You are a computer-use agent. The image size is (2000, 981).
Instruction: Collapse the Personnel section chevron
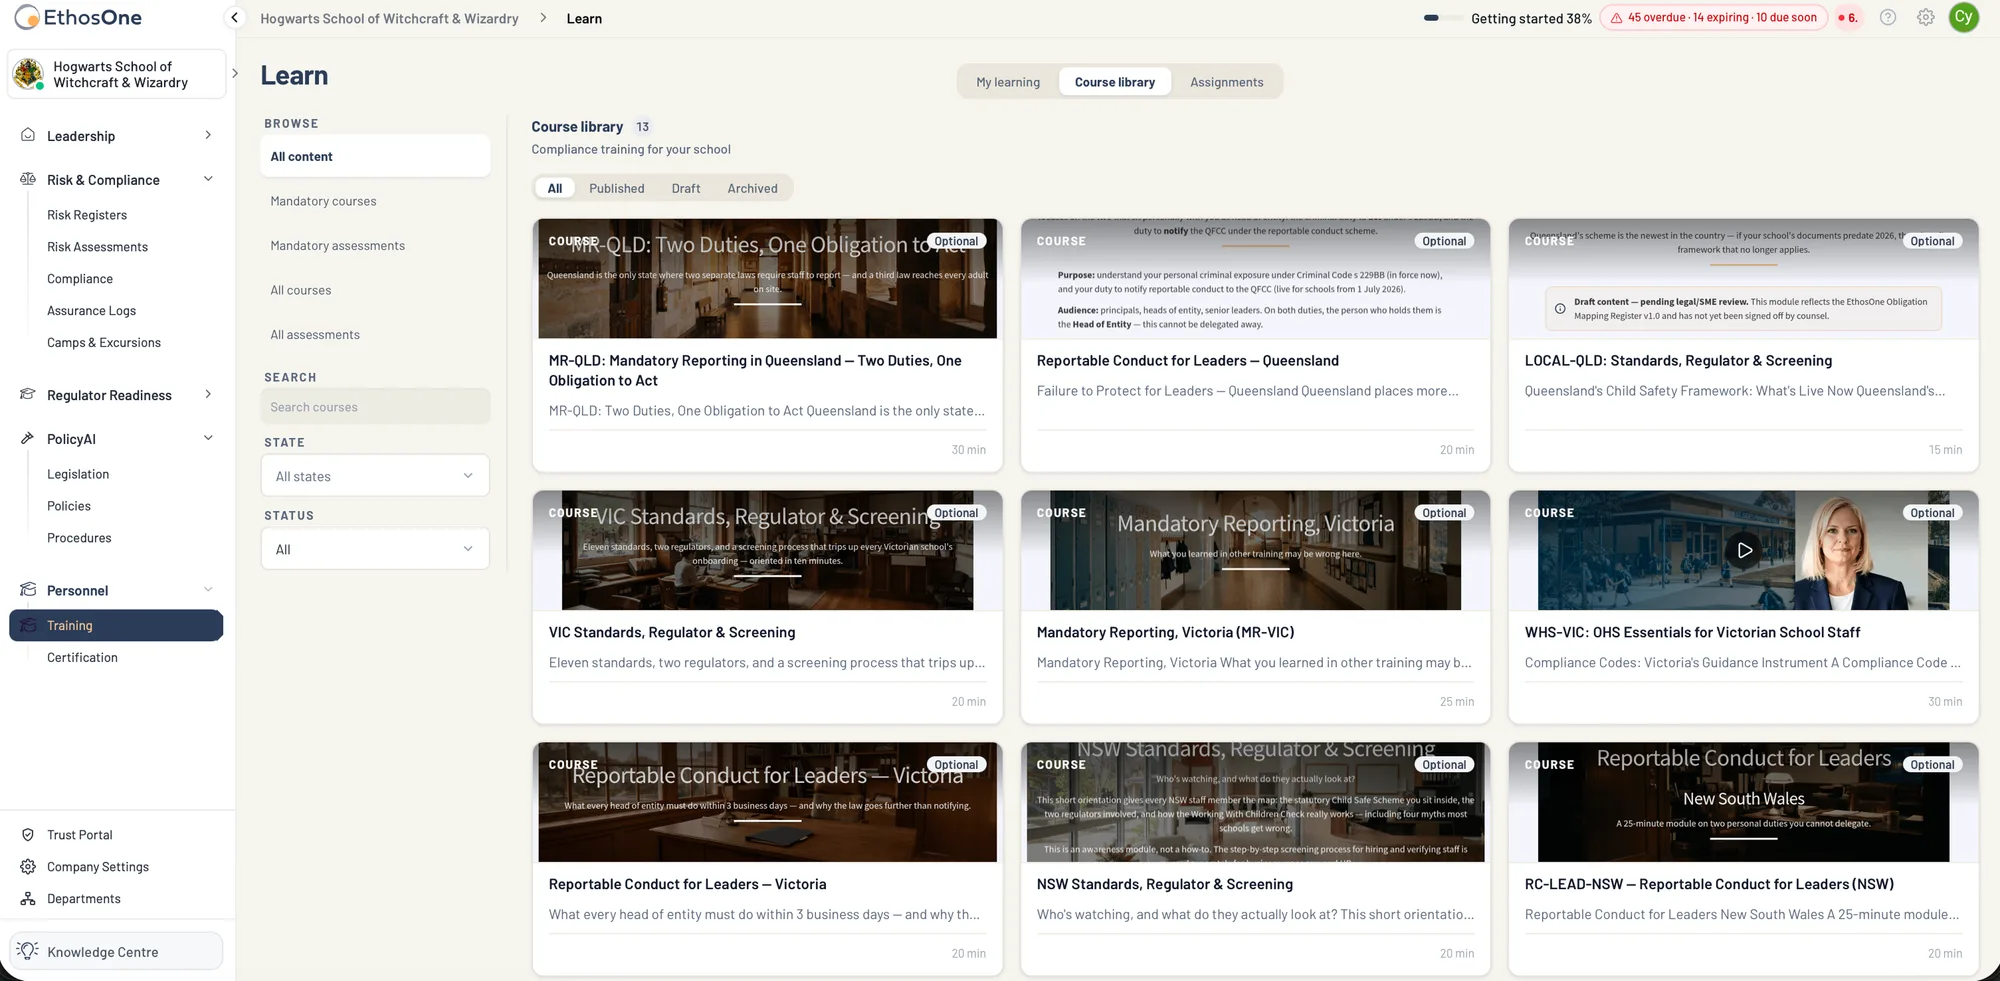(208, 590)
